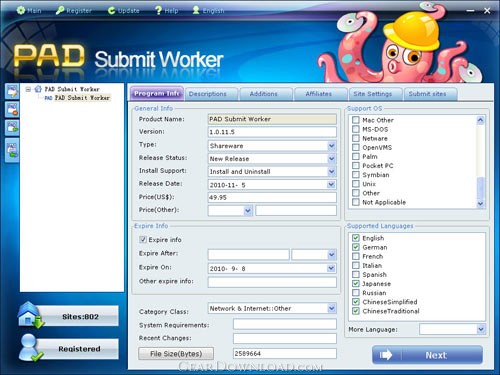Image resolution: width=500 pixels, height=375 pixels.
Task: Click the Support OS list scroll up arrow
Action: click(x=480, y=120)
